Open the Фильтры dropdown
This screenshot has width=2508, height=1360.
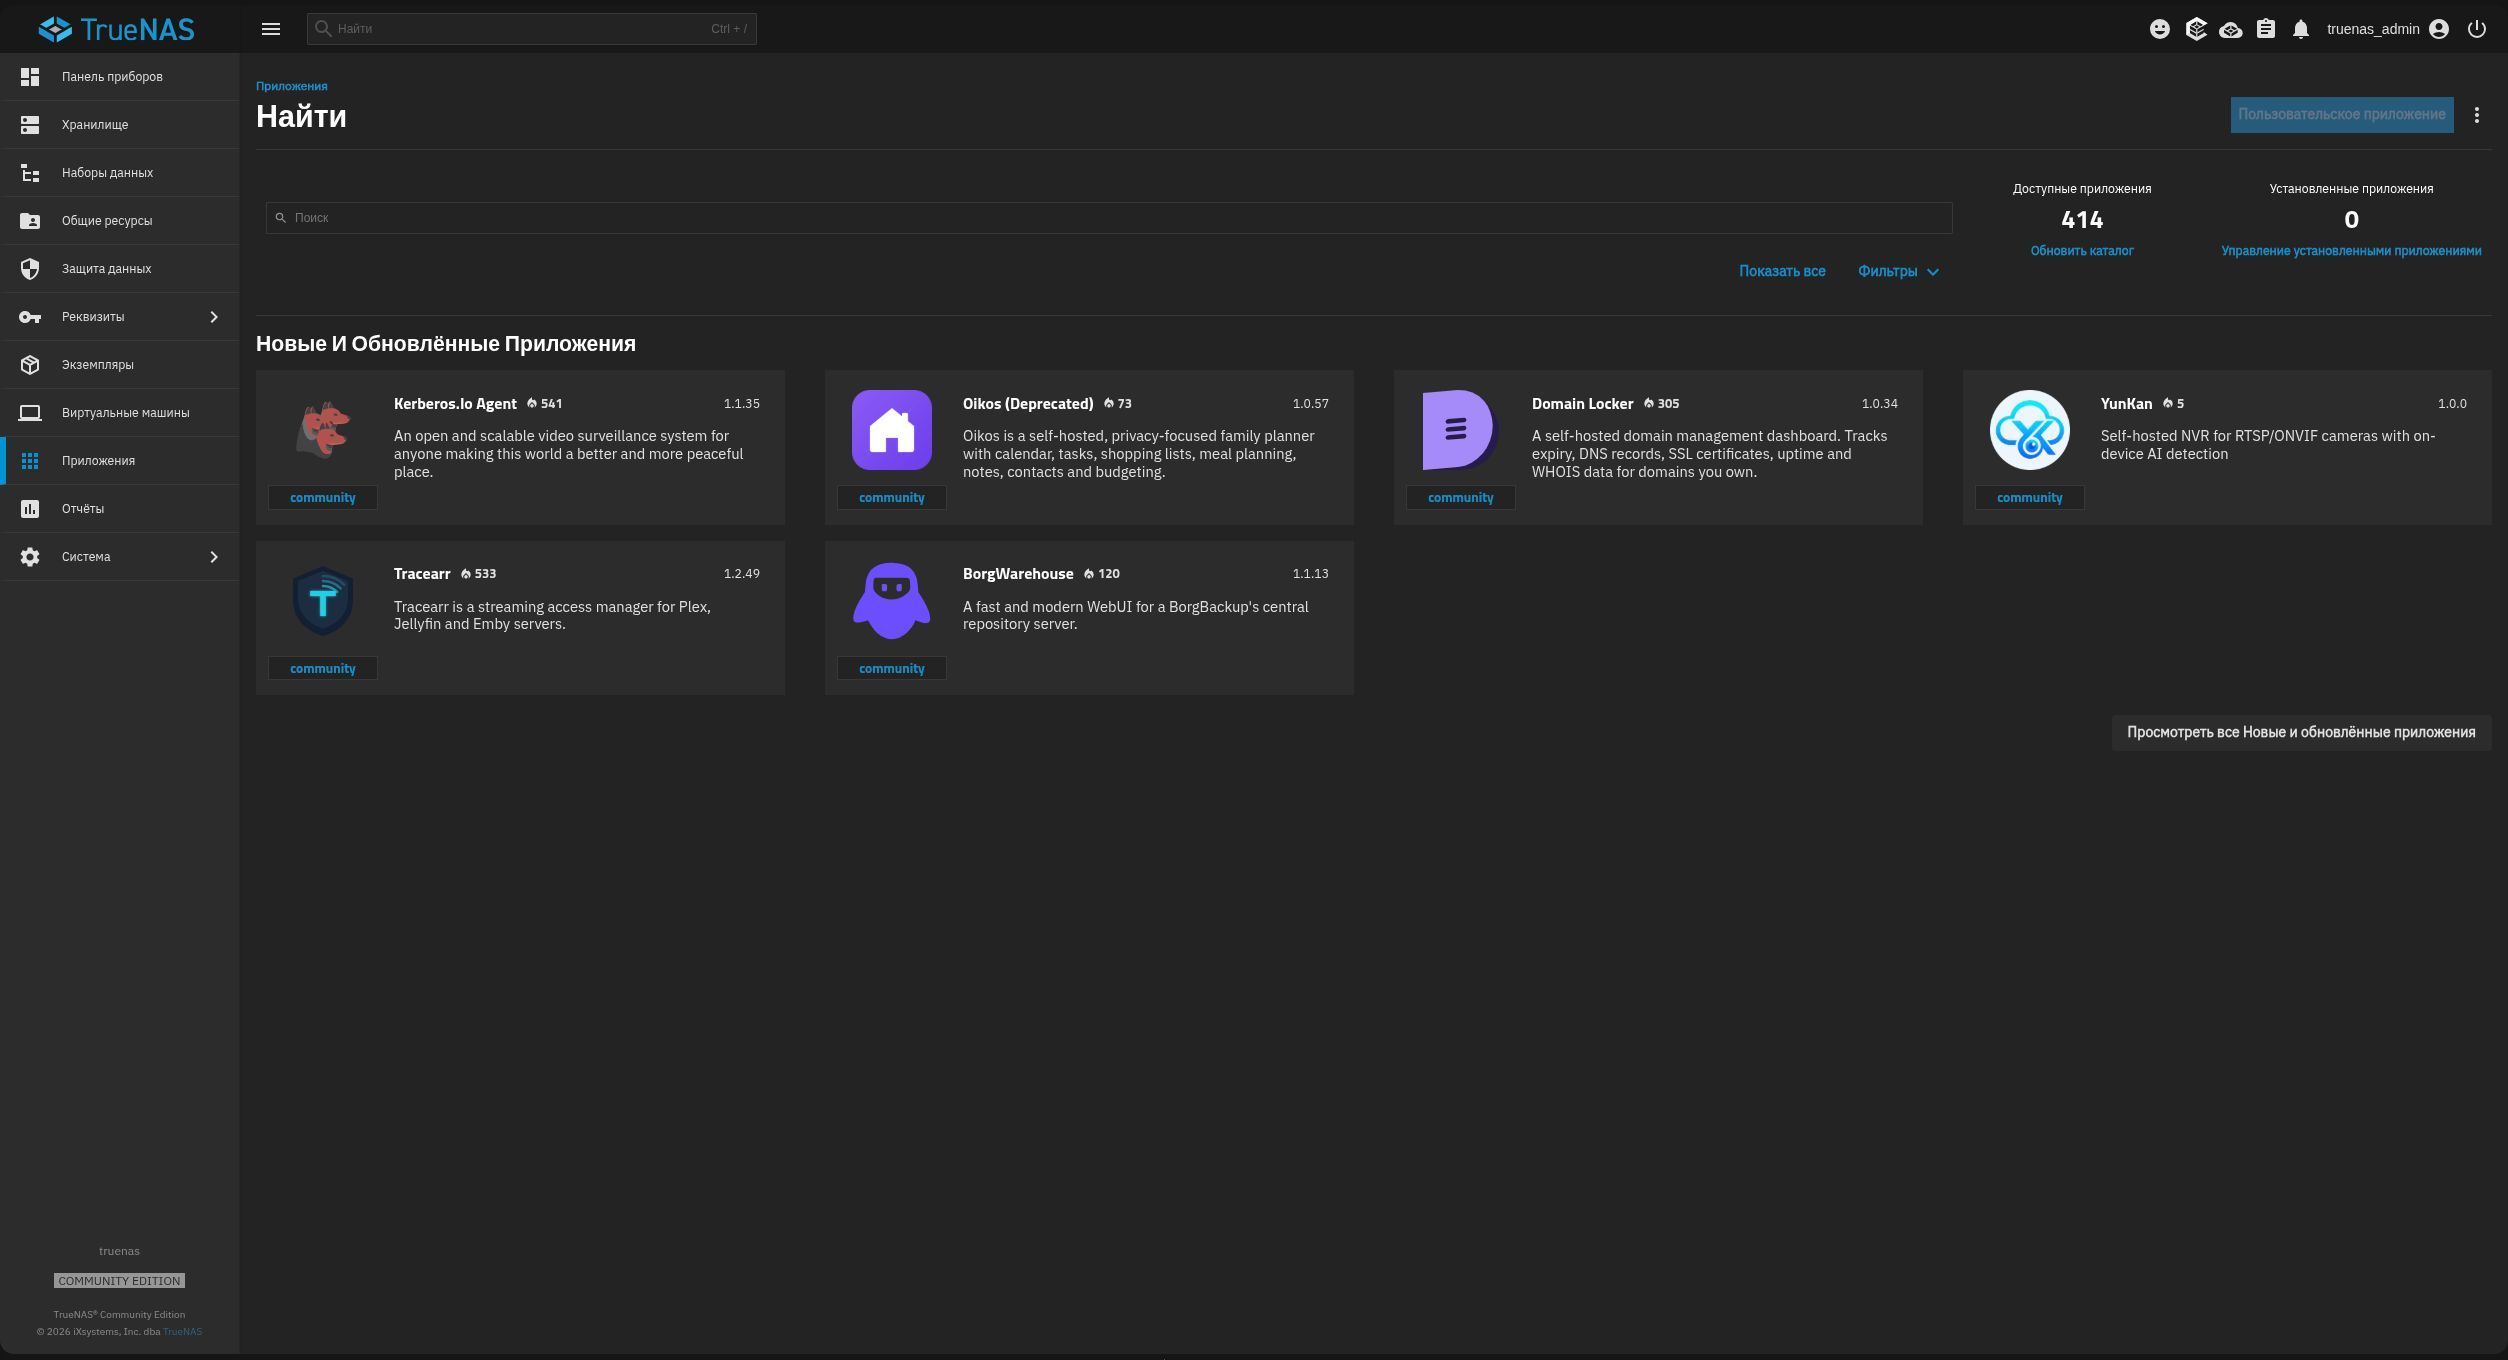pos(1899,272)
